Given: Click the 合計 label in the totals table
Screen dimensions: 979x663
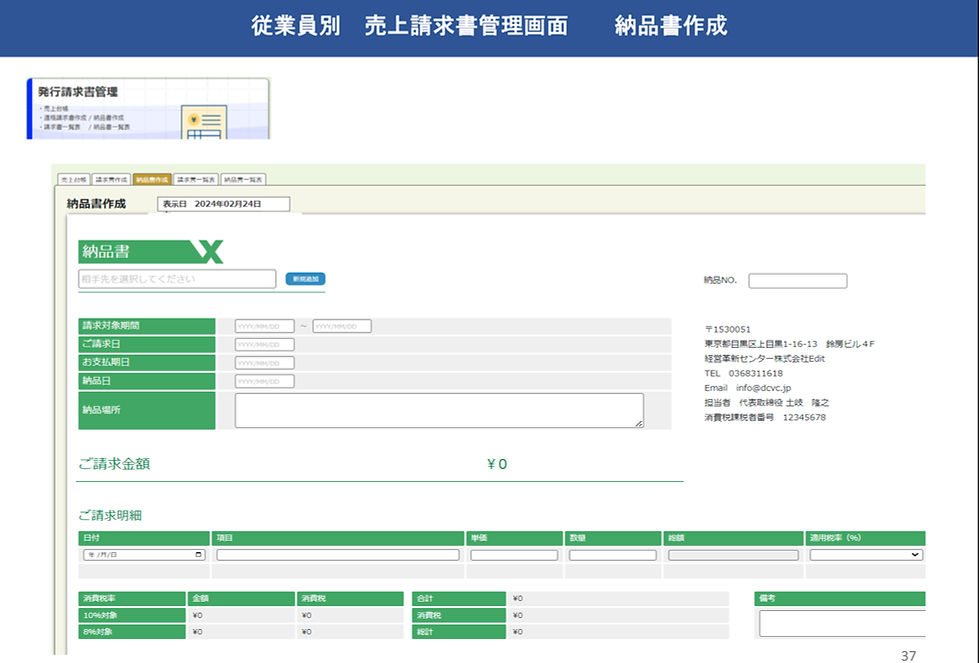Looking at the screenshot, I should [458, 599].
